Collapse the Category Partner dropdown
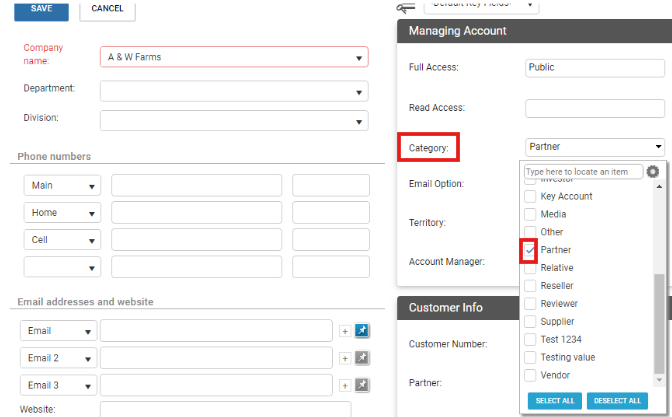 (x=594, y=147)
